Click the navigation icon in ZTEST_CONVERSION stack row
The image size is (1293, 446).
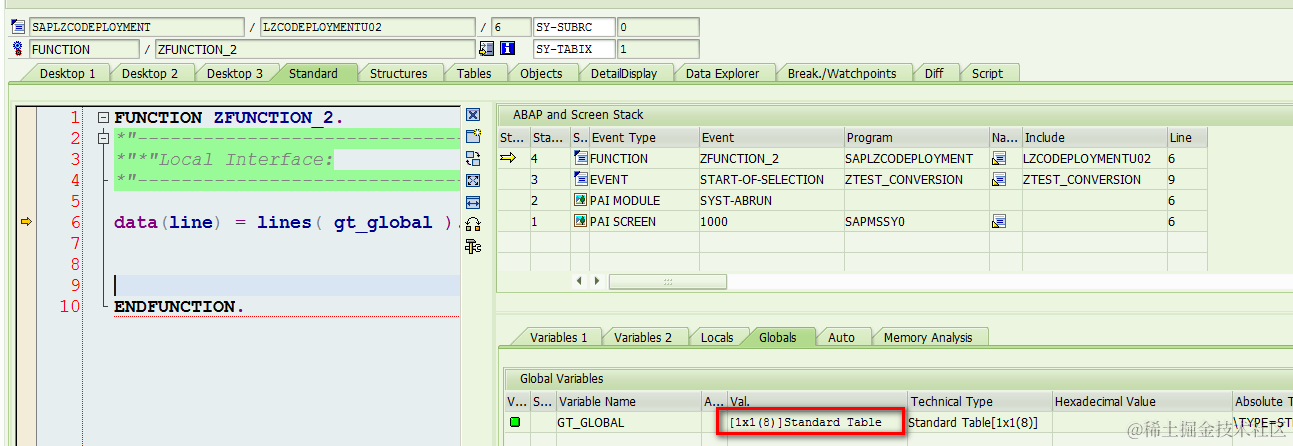[999, 179]
